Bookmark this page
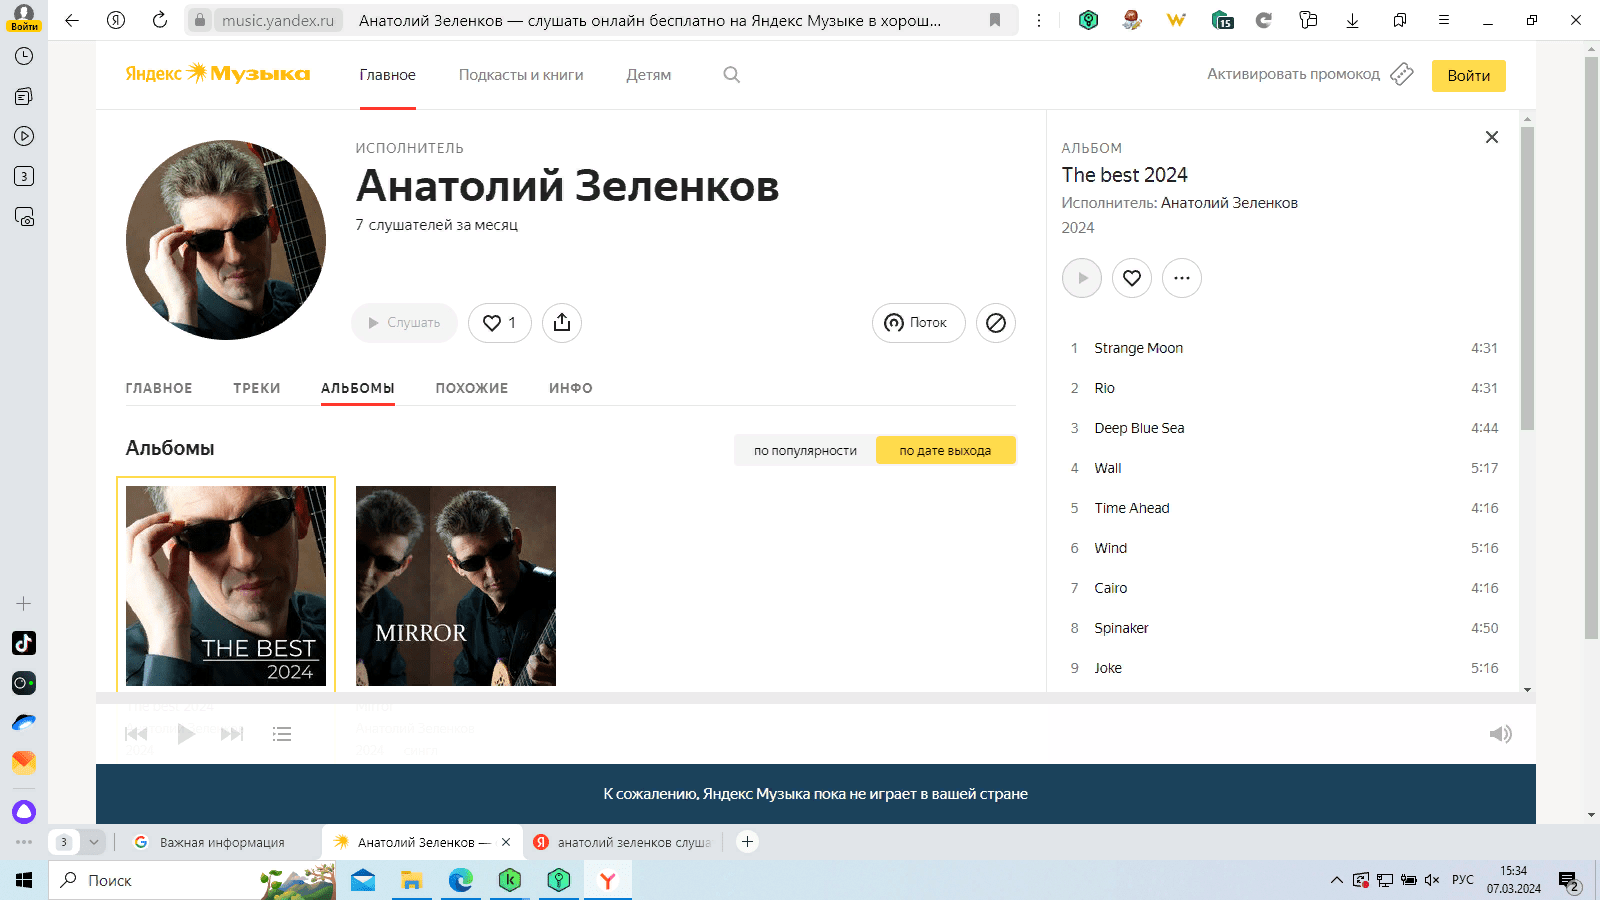 (995, 20)
